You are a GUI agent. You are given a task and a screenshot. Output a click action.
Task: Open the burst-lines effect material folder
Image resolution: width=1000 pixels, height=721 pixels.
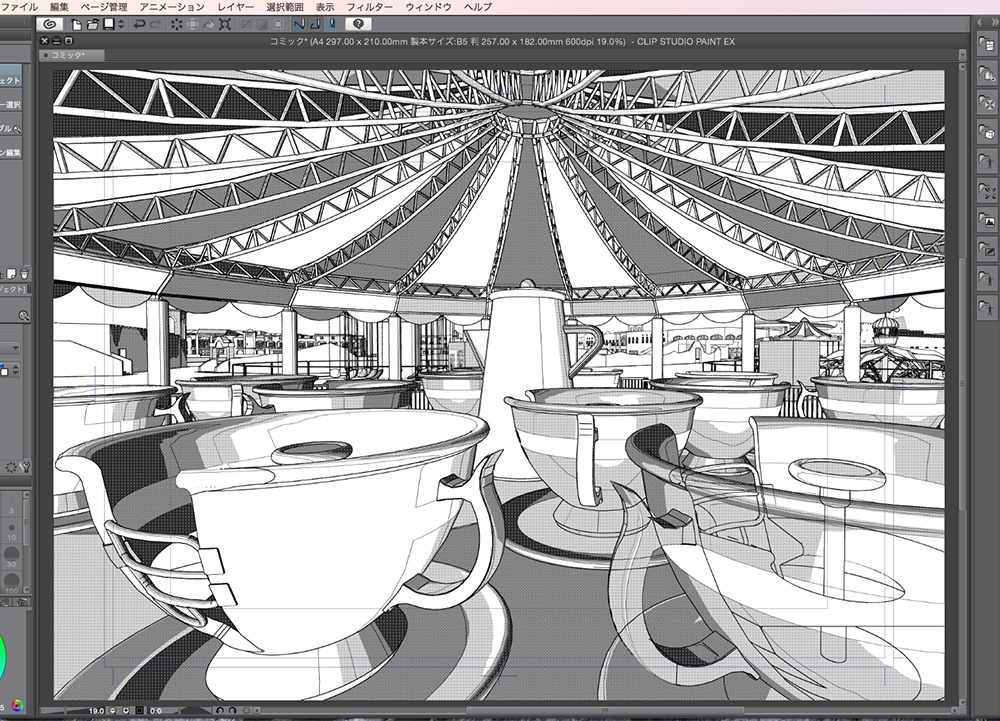point(987,192)
